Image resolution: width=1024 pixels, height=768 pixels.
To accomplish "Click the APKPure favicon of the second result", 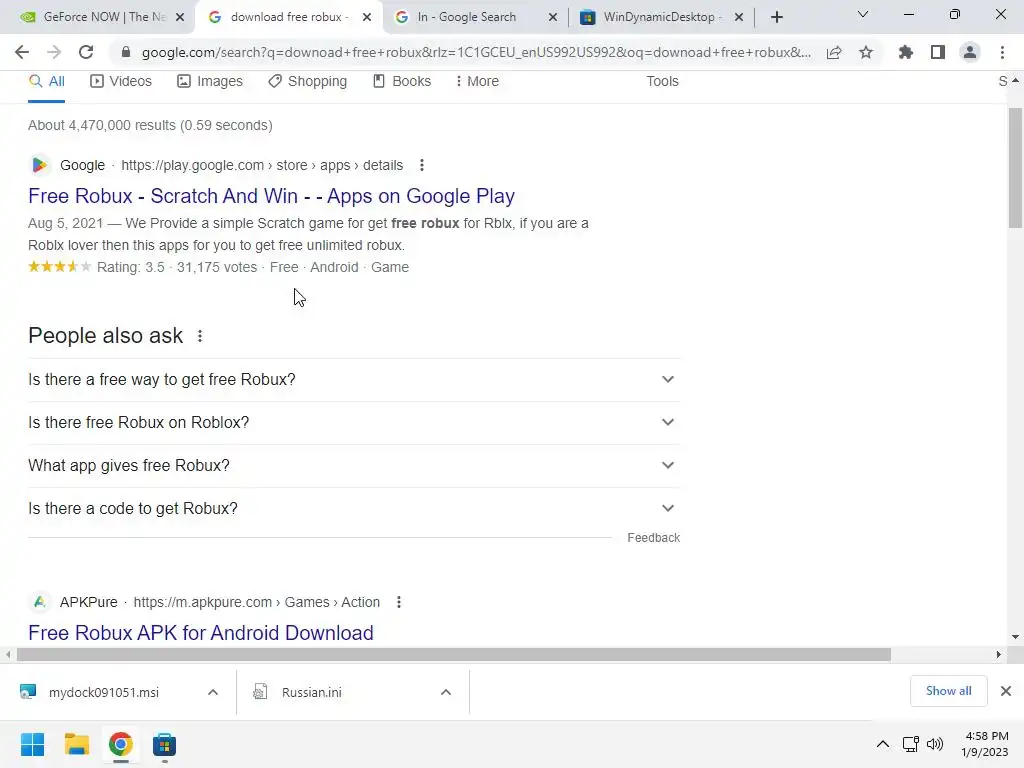I will click(x=39, y=602).
